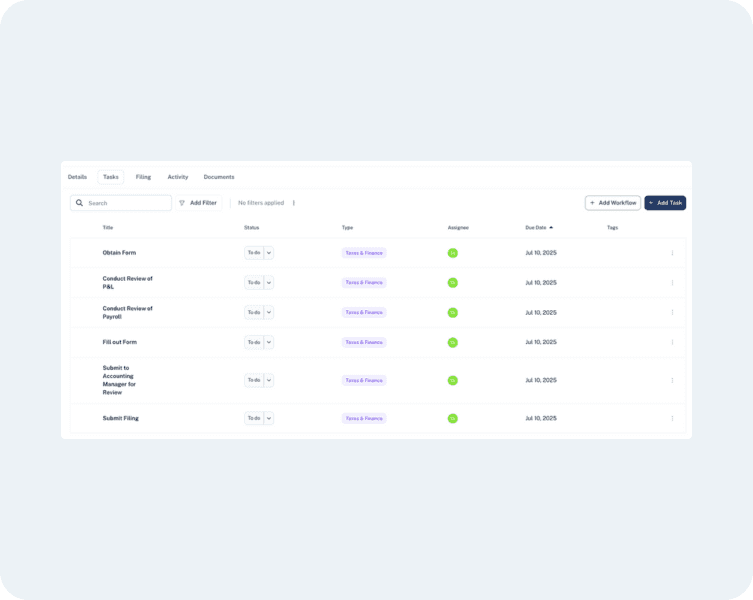Image resolution: width=753 pixels, height=600 pixels.
Task: Open more options menu for Conduct Review of P&L
Action: [x=672, y=283]
